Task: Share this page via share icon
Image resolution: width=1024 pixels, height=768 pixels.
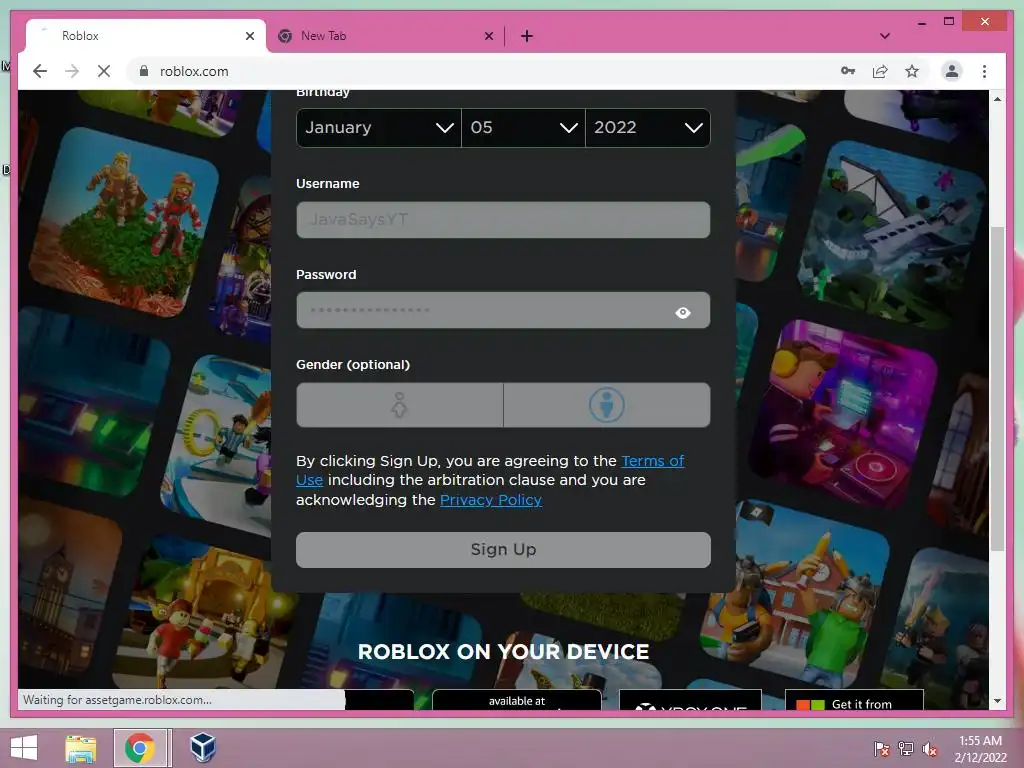Action: click(880, 71)
